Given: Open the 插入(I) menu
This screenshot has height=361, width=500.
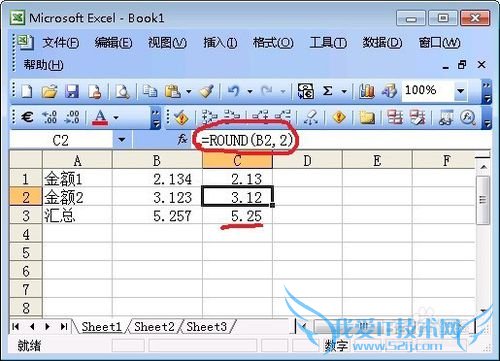Looking at the screenshot, I should click(x=220, y=43).
